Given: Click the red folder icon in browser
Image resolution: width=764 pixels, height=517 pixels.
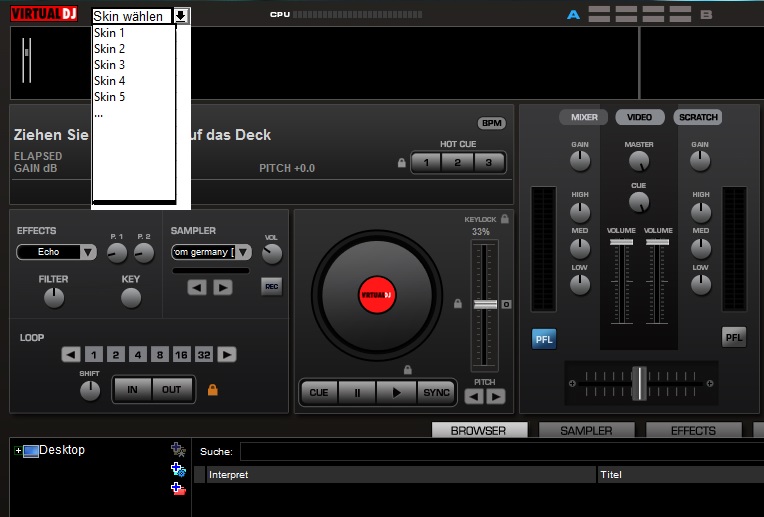Looking at the screenshot, I should coord(178,488).
